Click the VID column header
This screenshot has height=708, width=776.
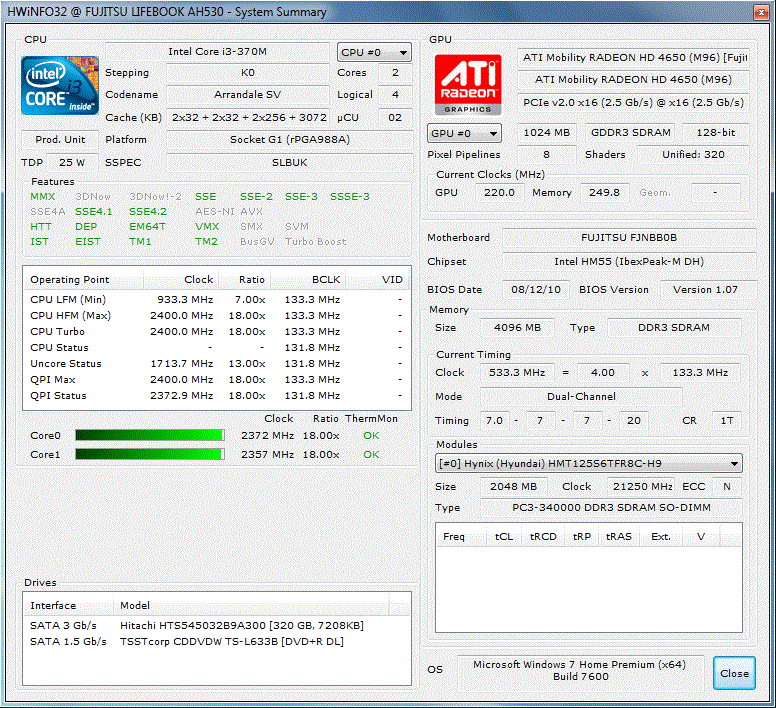point(377,280)
